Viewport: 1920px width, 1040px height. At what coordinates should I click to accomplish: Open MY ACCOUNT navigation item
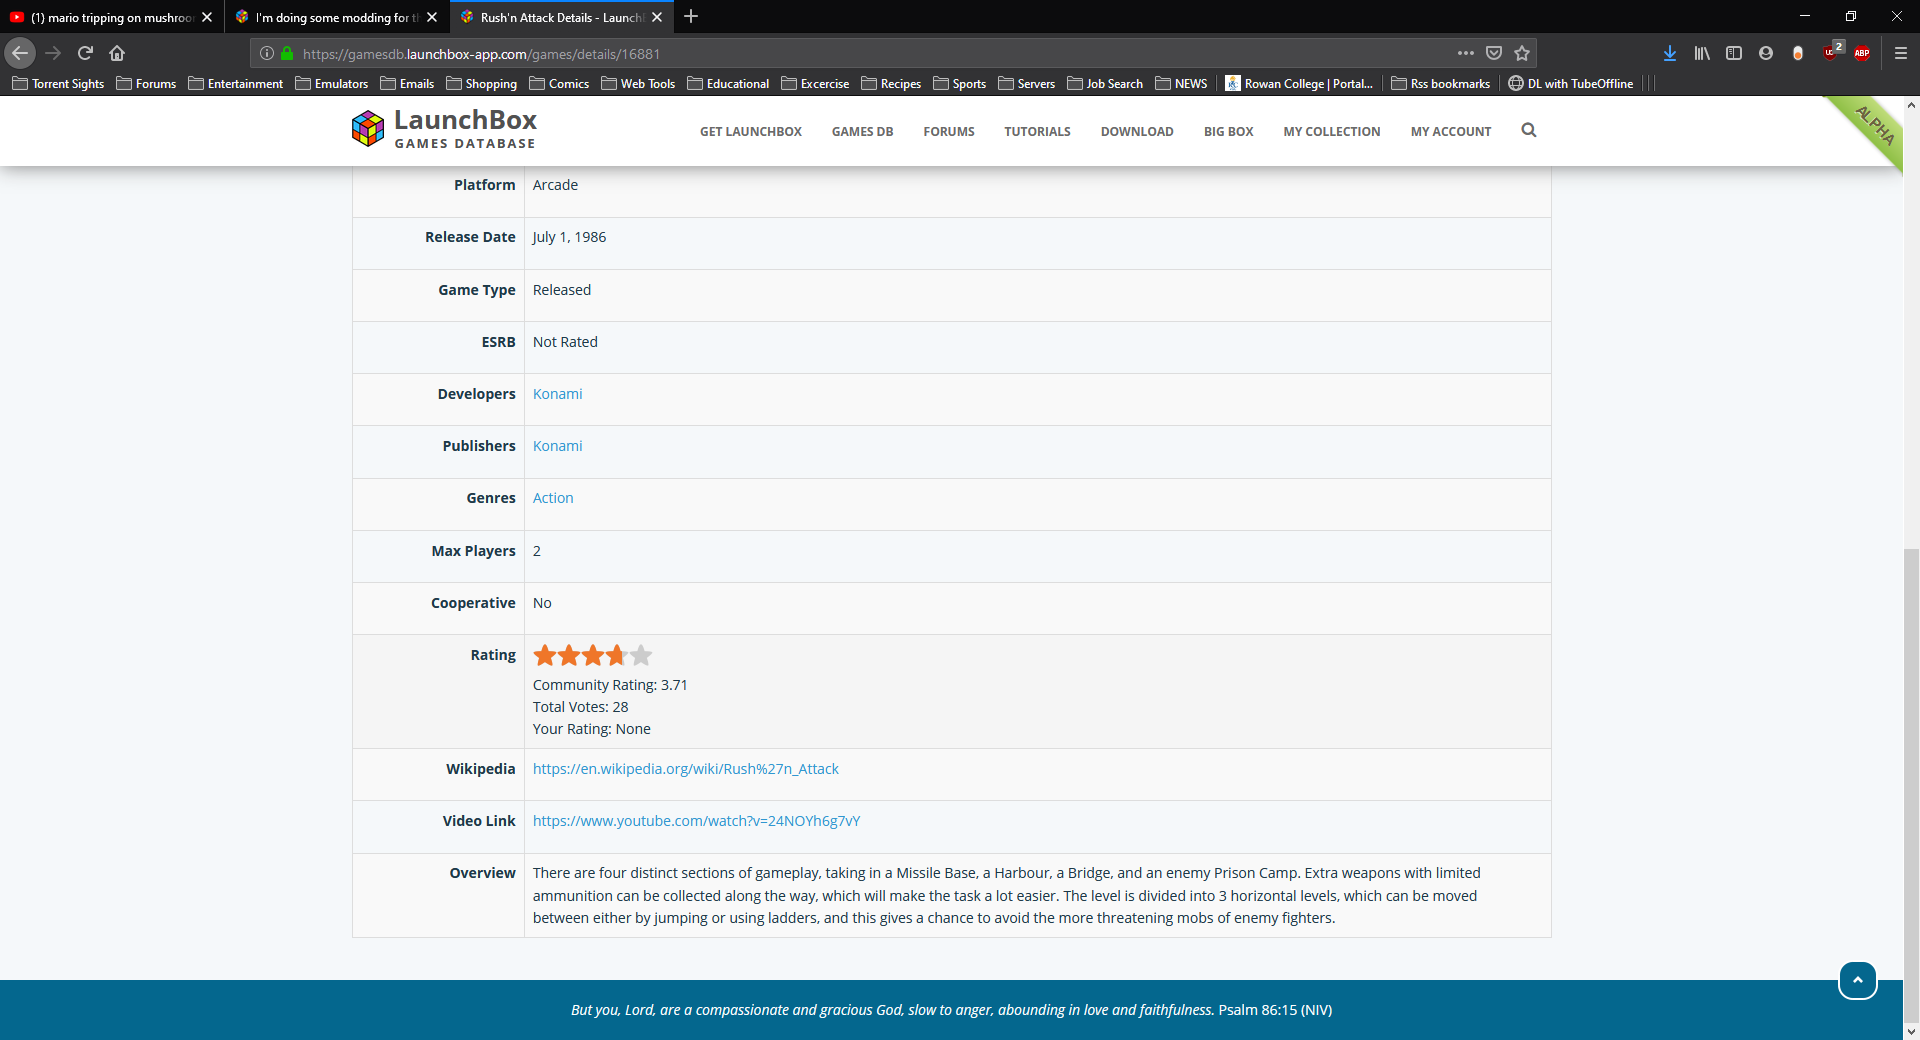point(1451,131)
